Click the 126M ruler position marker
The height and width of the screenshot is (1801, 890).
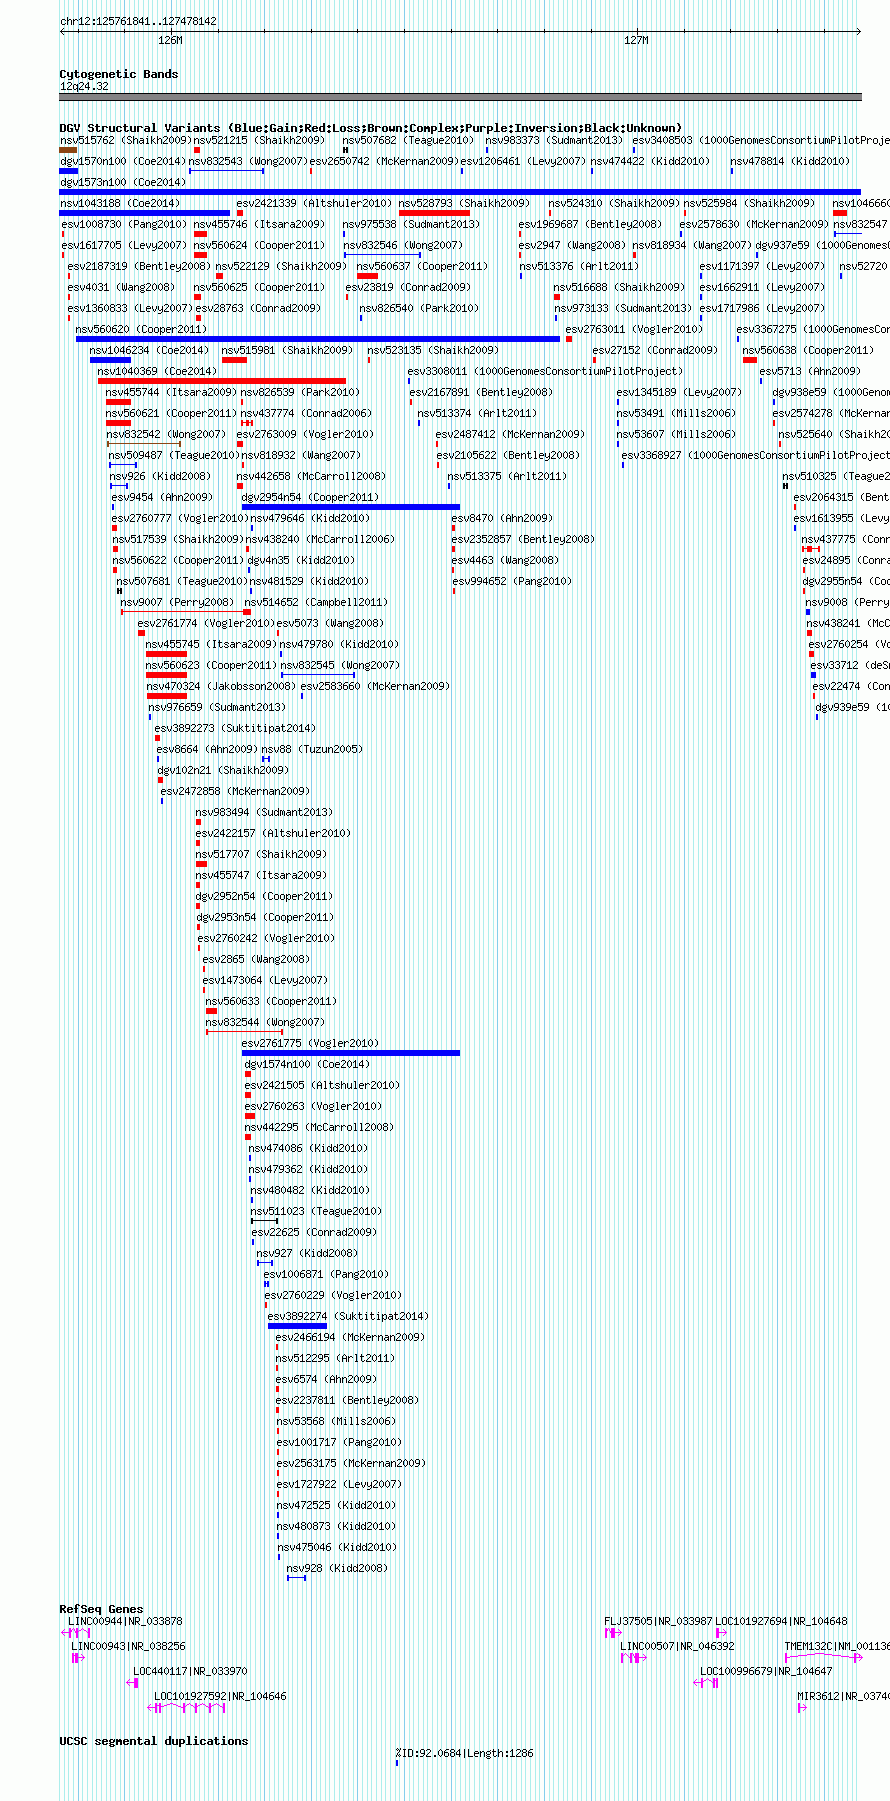[171, 40]
